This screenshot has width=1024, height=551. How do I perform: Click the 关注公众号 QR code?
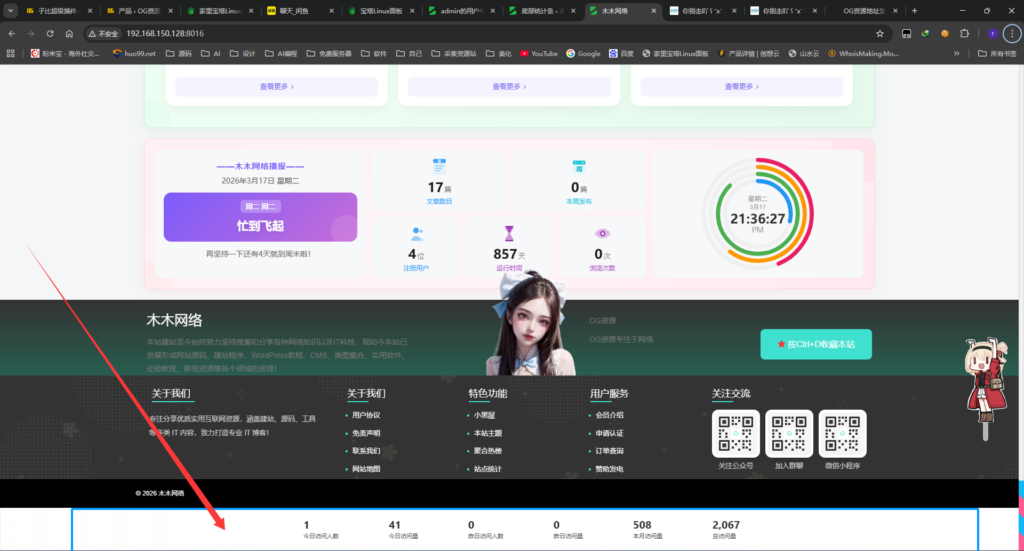(735, 433)
